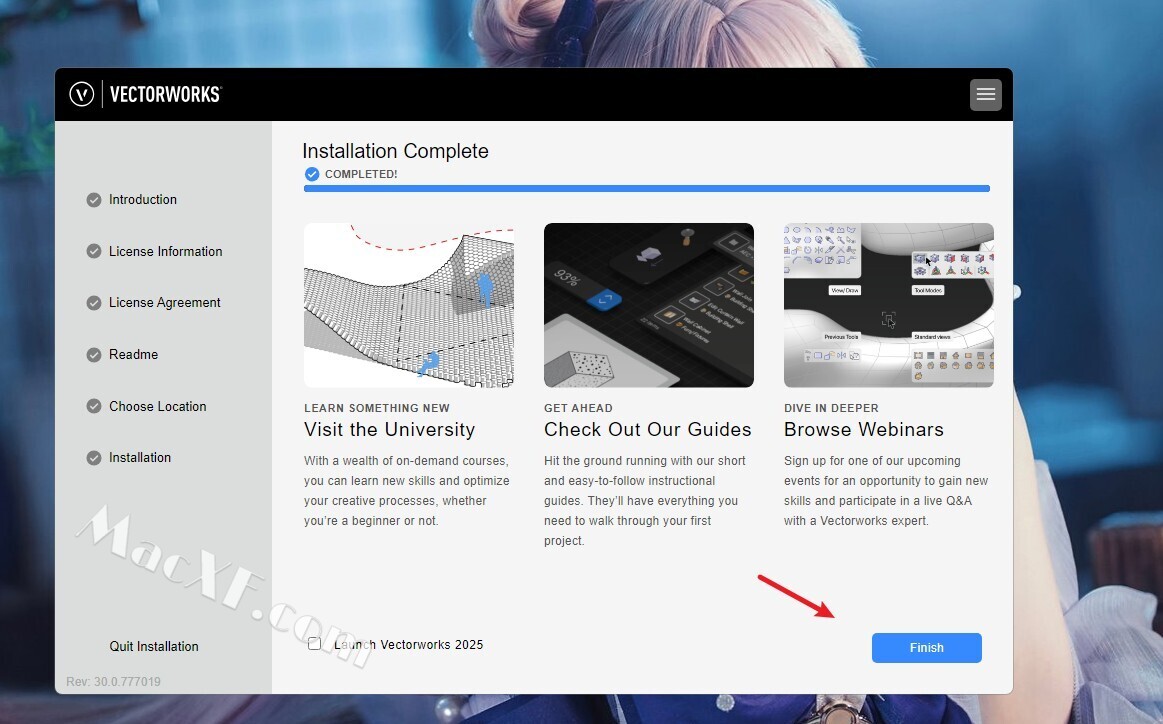Click the Finish button
This screenshot has width=1163, height=724.
tap(926, 648)
